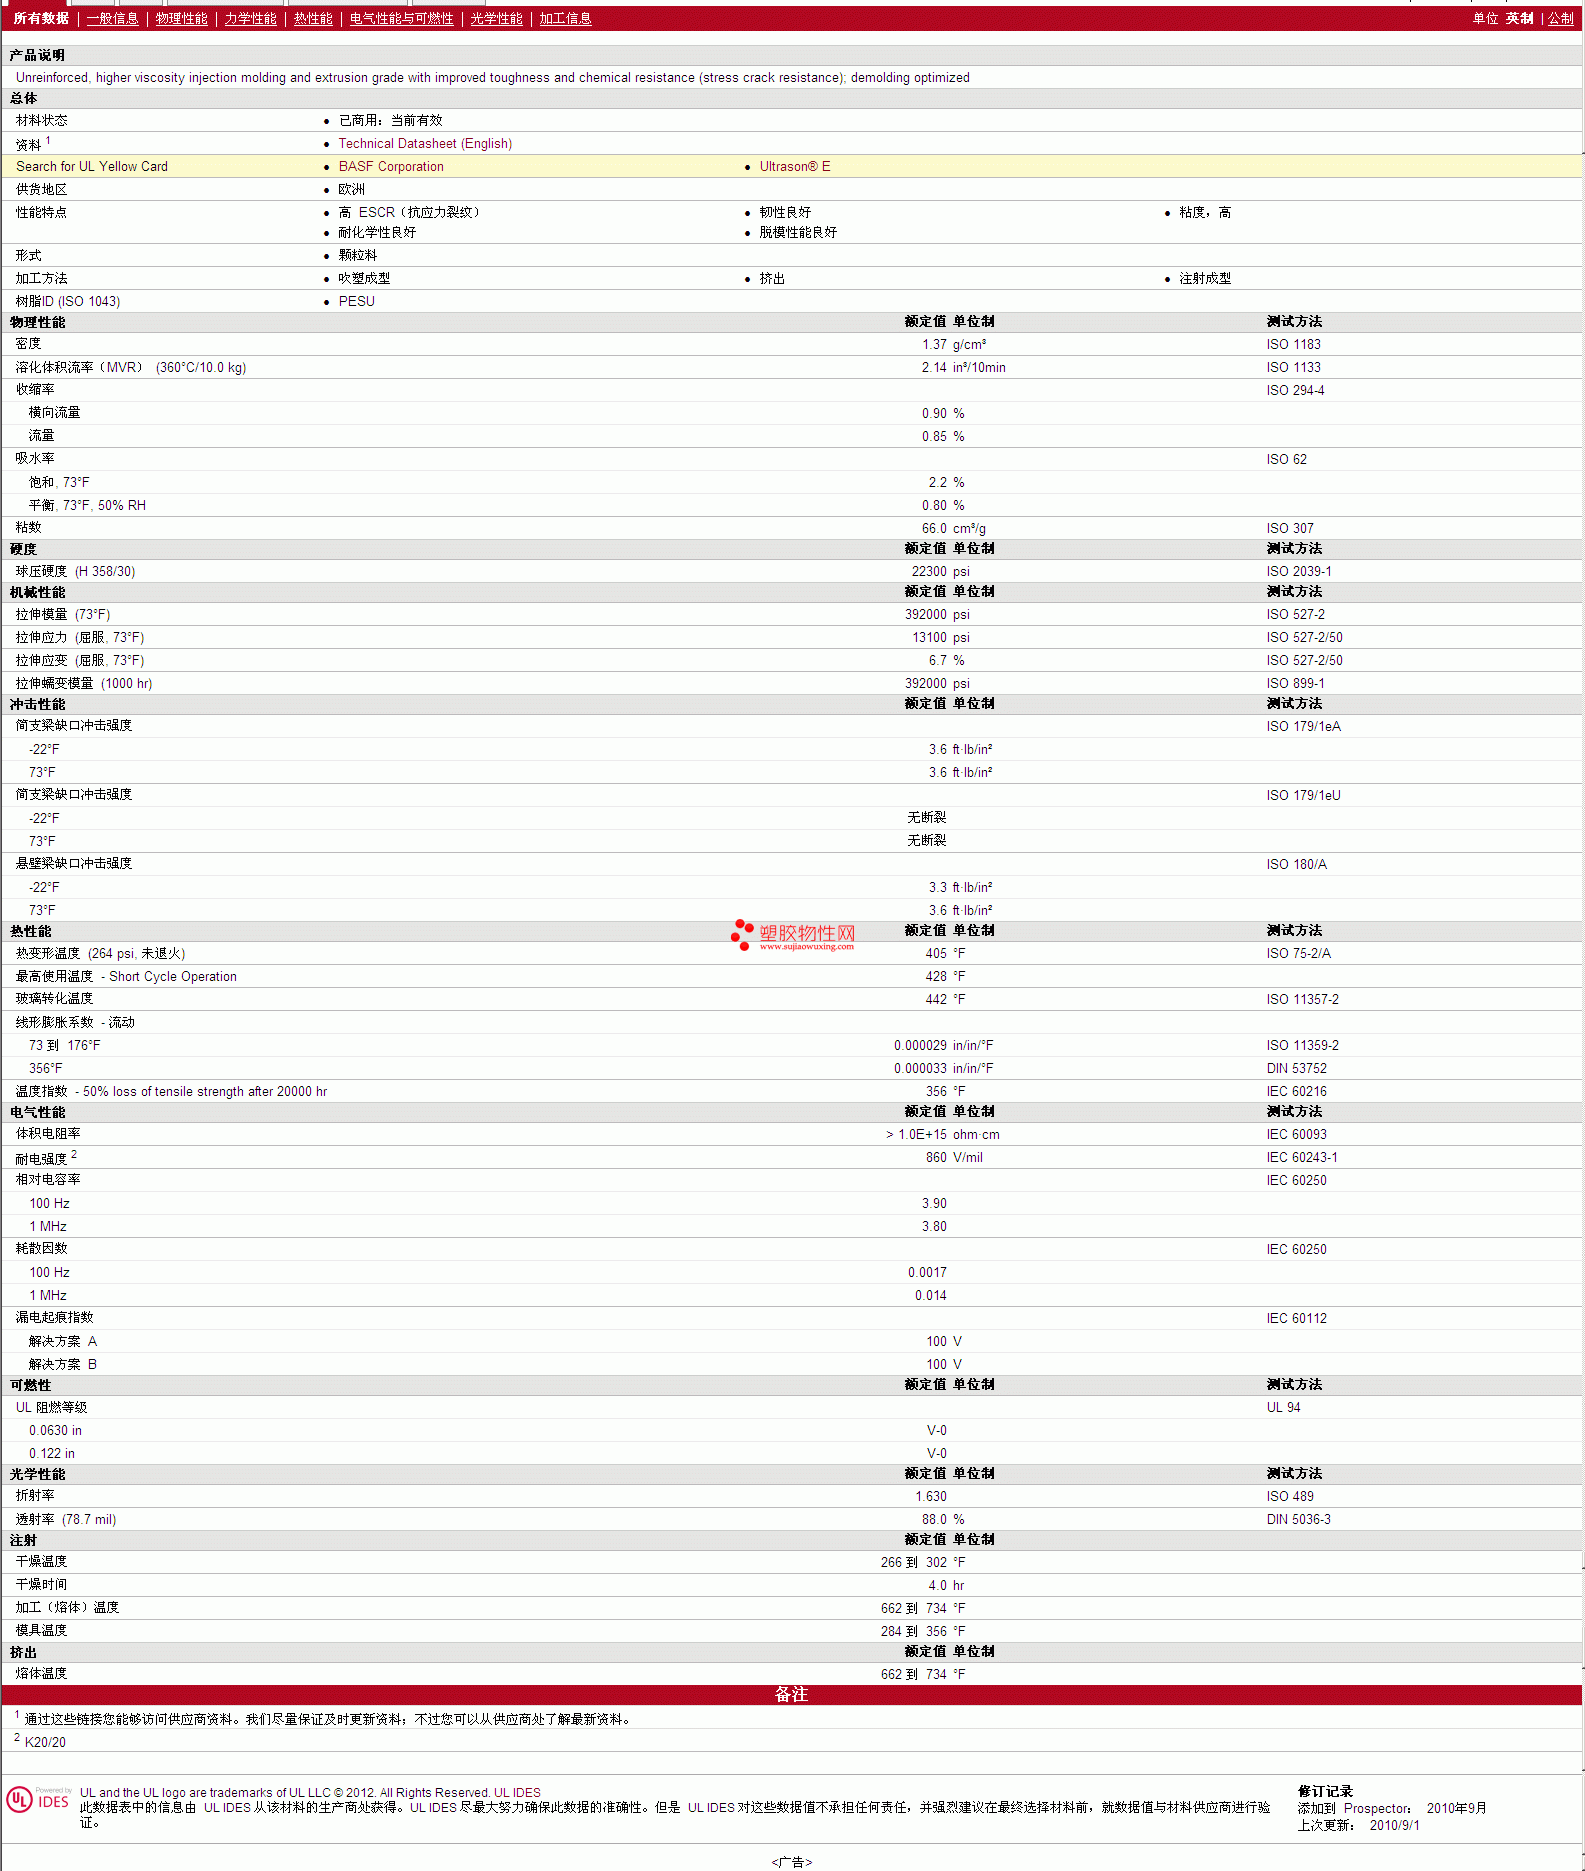
Task: Click the 耐电强度 row label
Action: (x=41, y=1157)
